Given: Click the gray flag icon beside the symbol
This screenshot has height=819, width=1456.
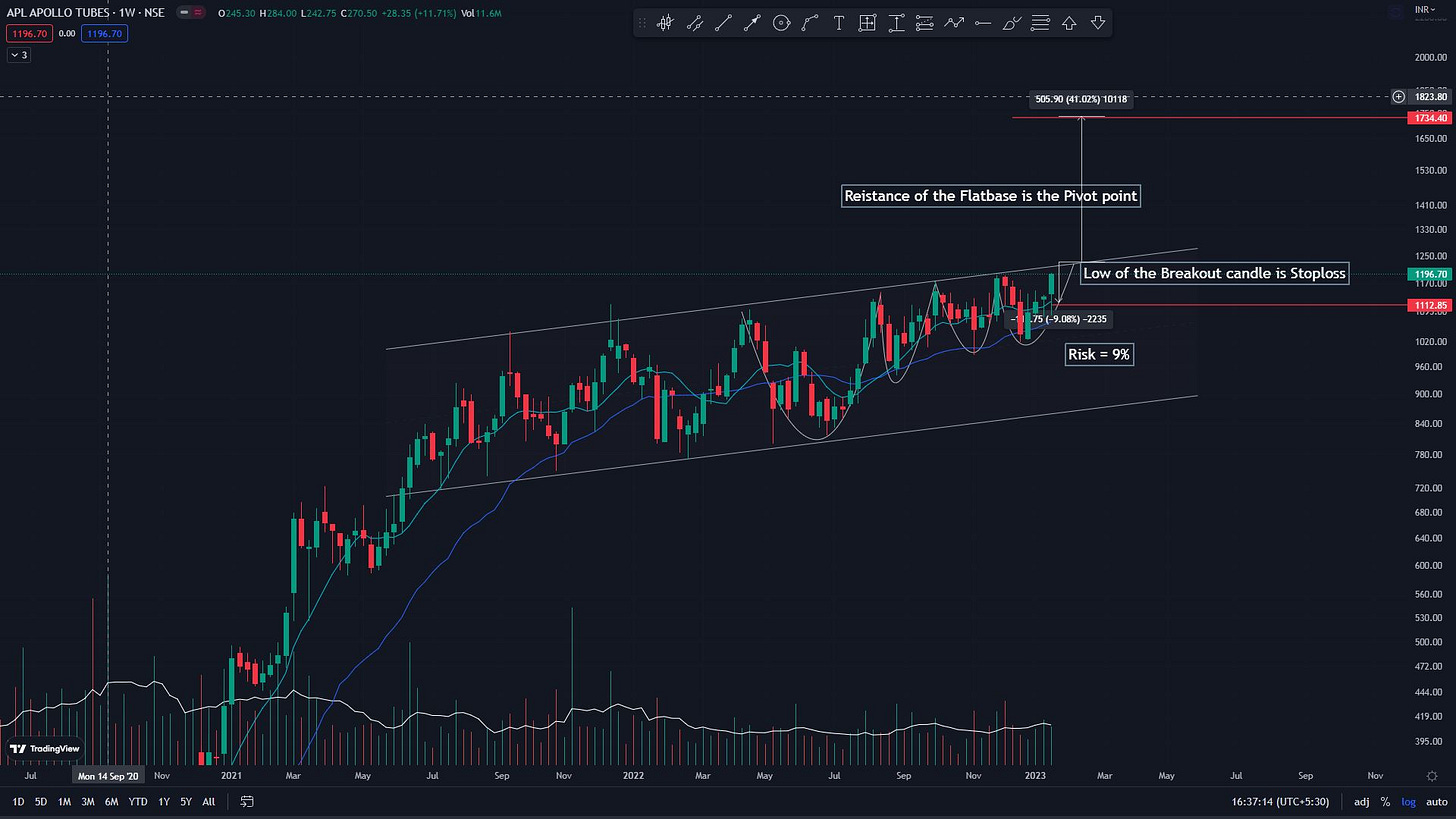Looking at the screenshot, I should coord(185,13).
